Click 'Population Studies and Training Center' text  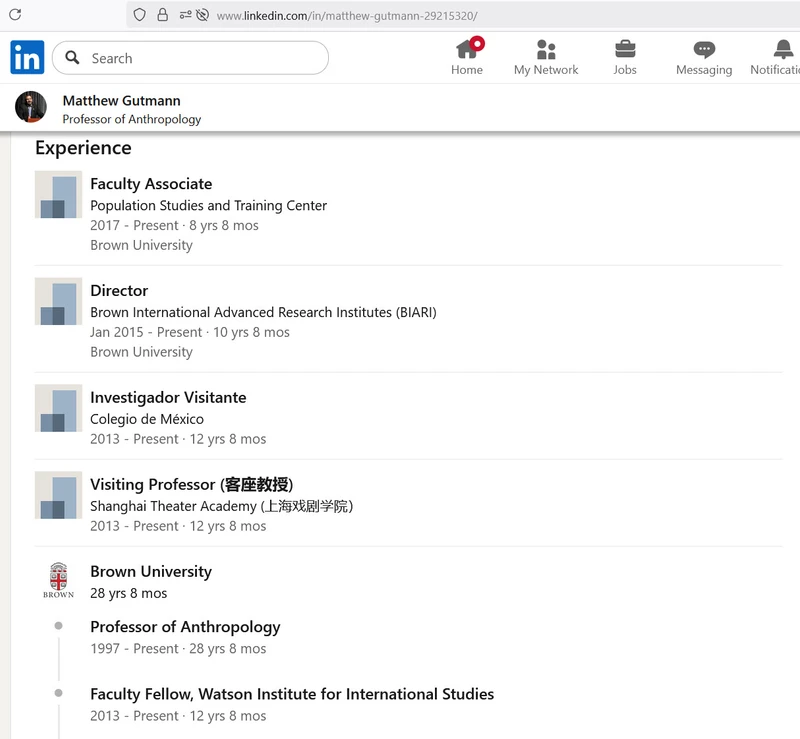[209, 205]
